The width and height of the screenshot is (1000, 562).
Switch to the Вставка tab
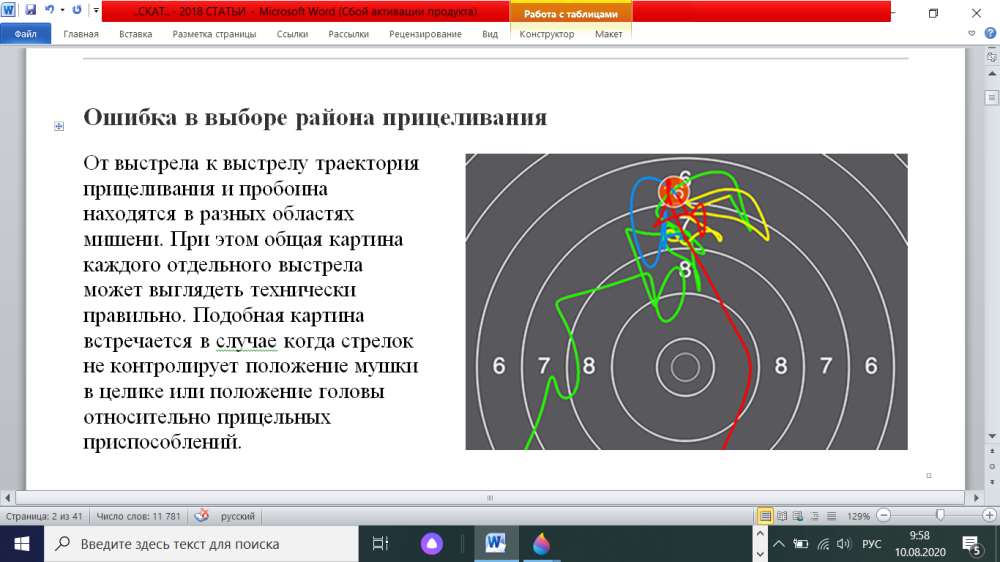[x=135, y=34]
